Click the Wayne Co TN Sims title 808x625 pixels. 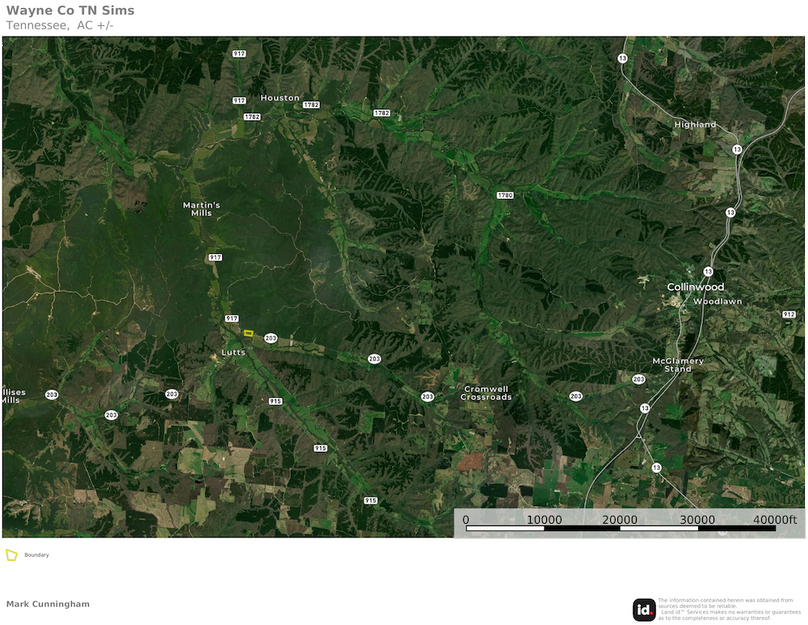pyautogui.click(x=70, y=10)
